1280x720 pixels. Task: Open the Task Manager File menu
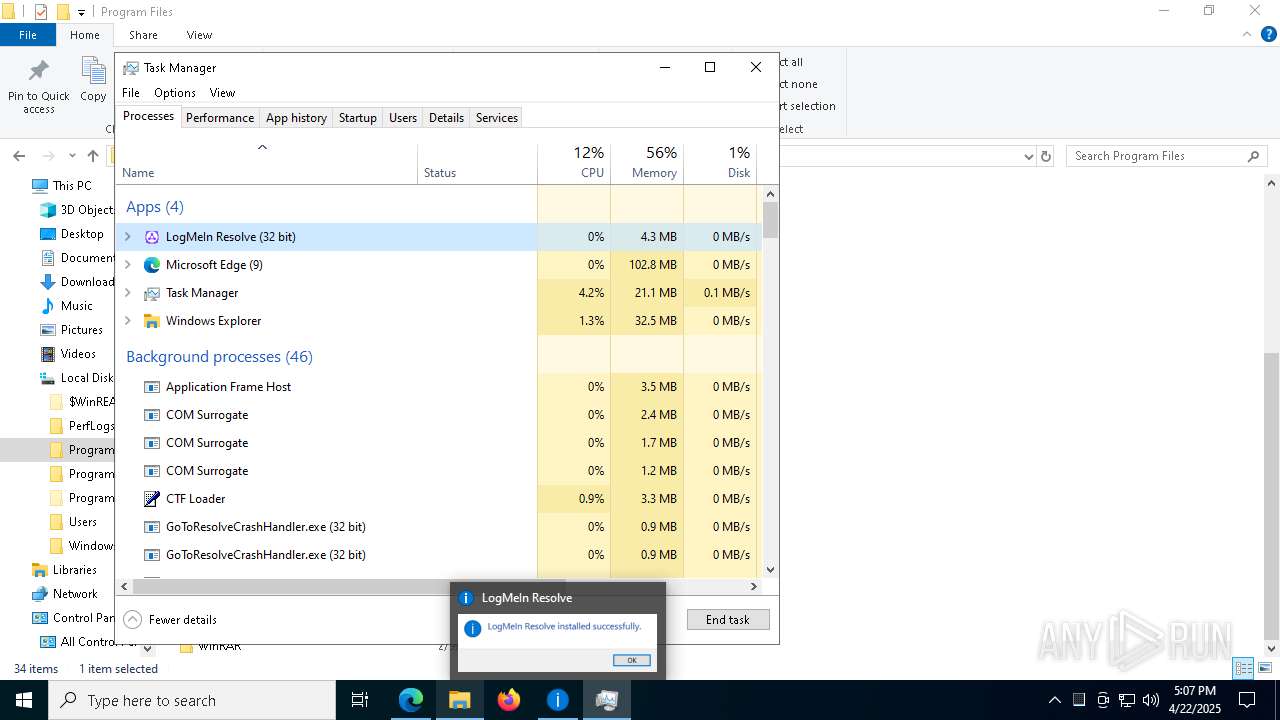[131, 93]
